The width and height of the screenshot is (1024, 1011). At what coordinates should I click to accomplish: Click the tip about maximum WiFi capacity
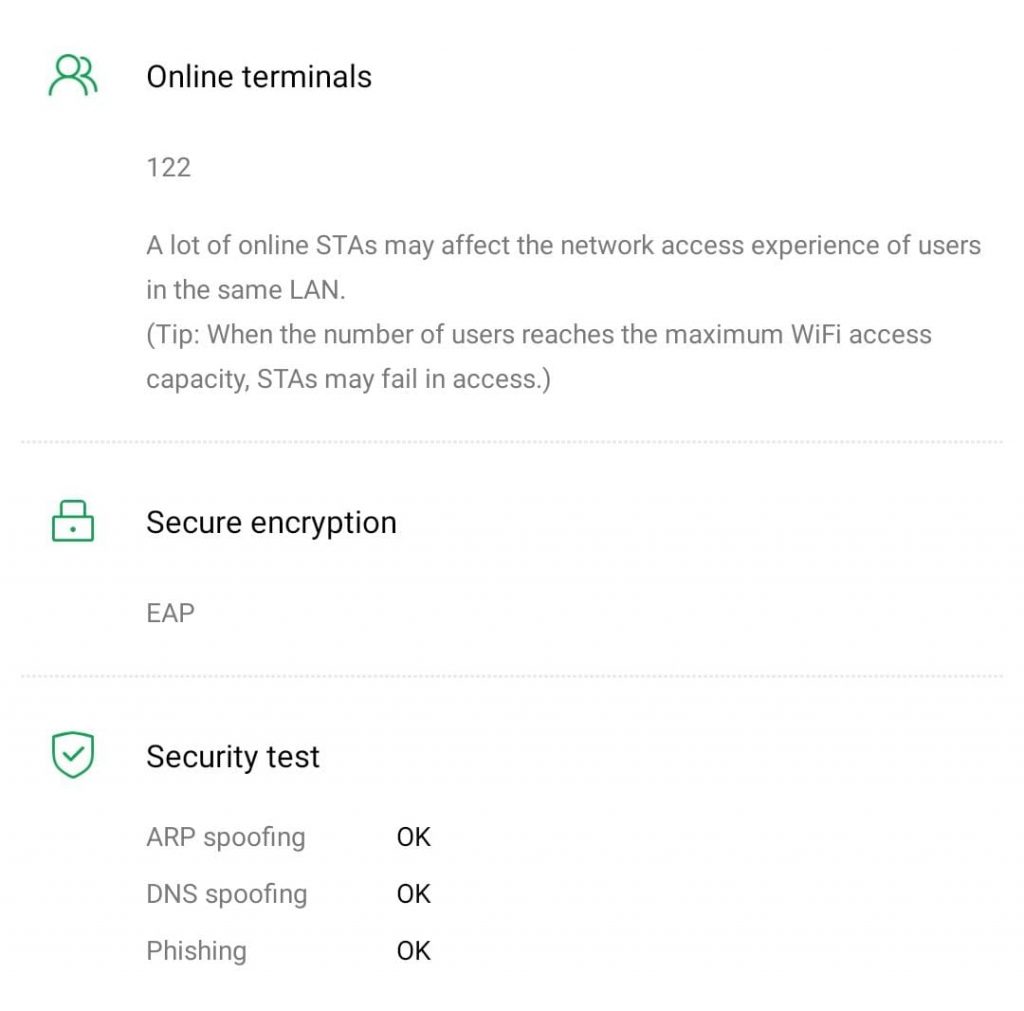click(539, 334)
